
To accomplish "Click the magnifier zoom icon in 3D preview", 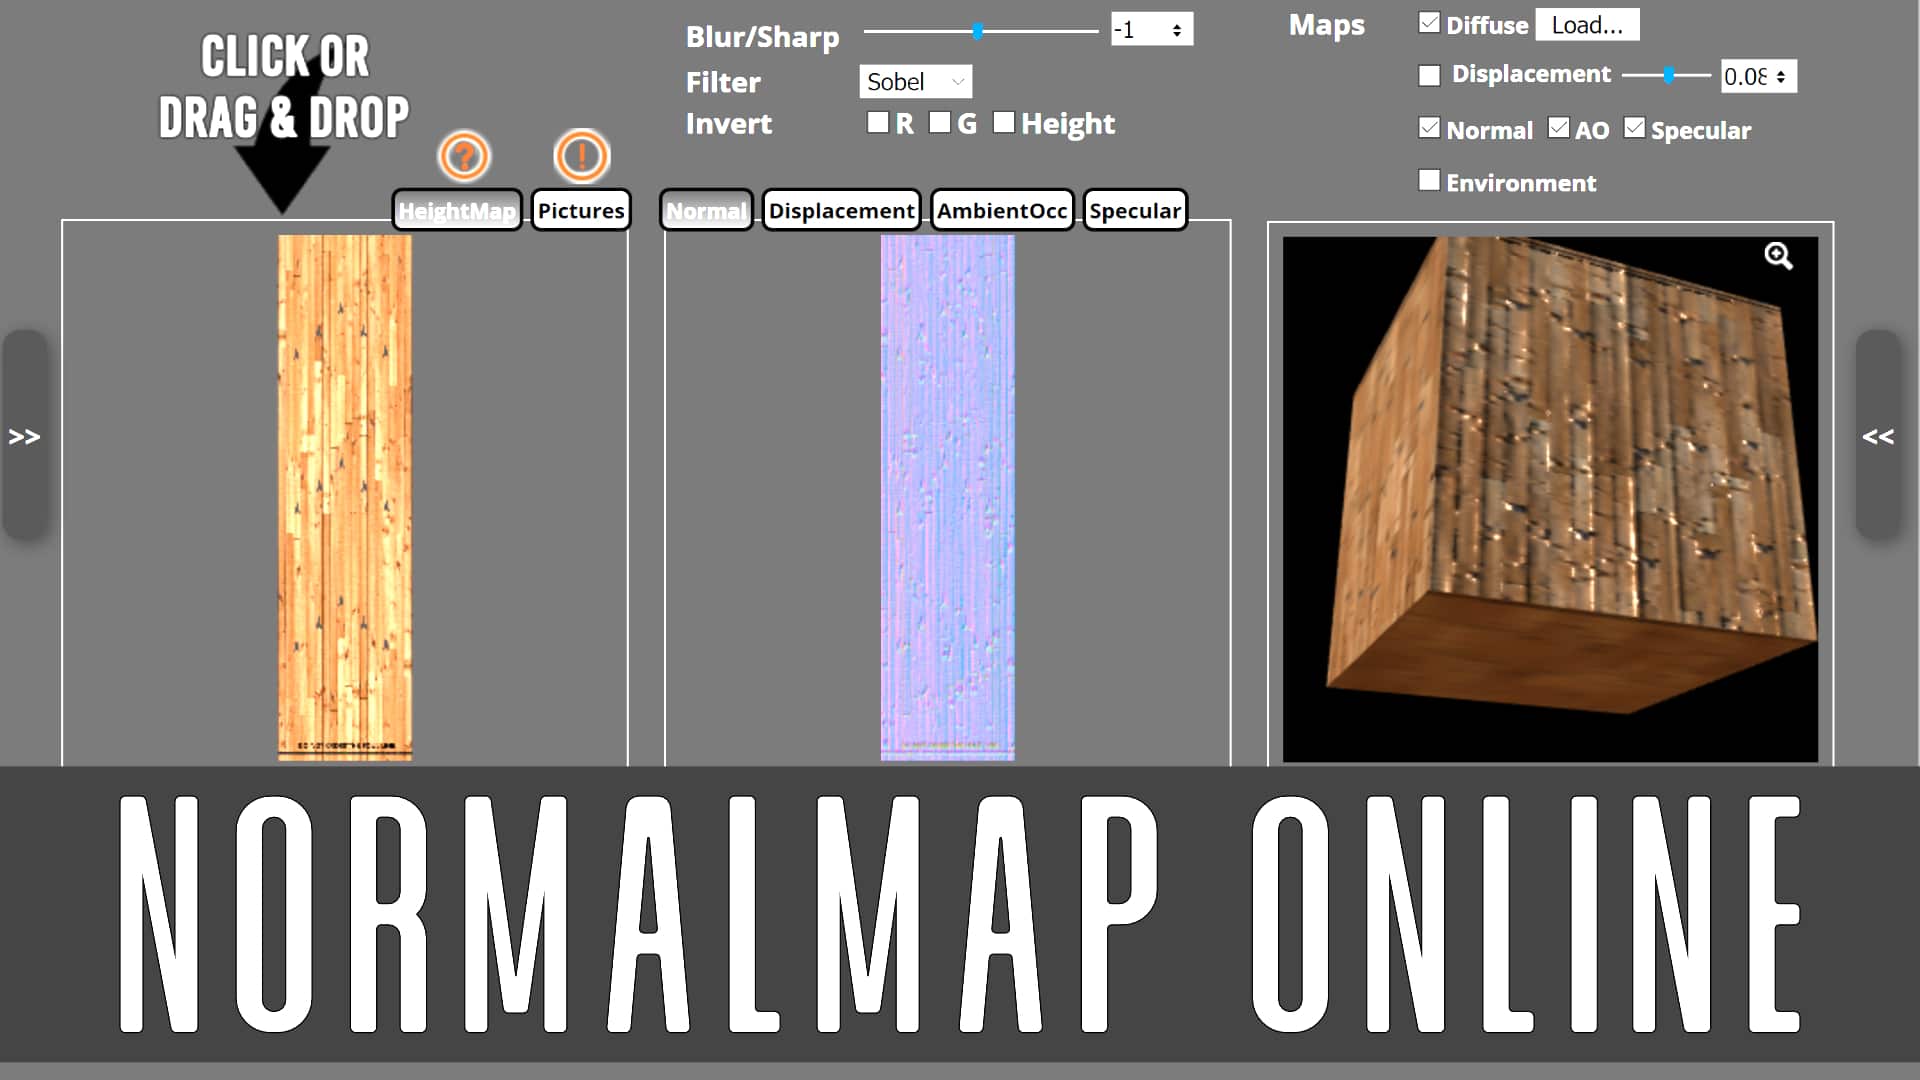I will click(x=1778, y=257).
